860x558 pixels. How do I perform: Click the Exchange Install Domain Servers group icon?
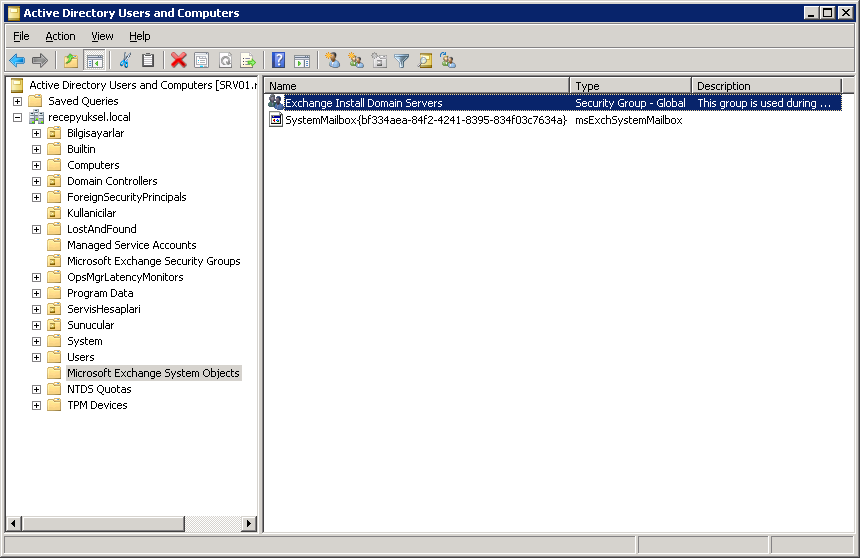tap(275, 102)
